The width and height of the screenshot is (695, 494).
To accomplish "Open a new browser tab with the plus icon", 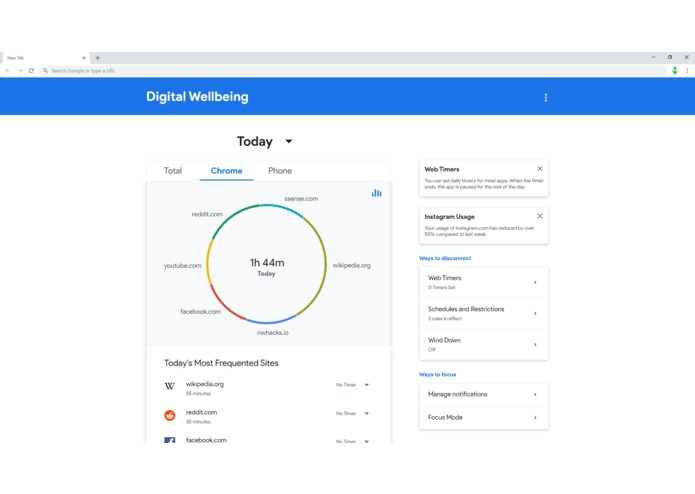I will coord(98,58).
